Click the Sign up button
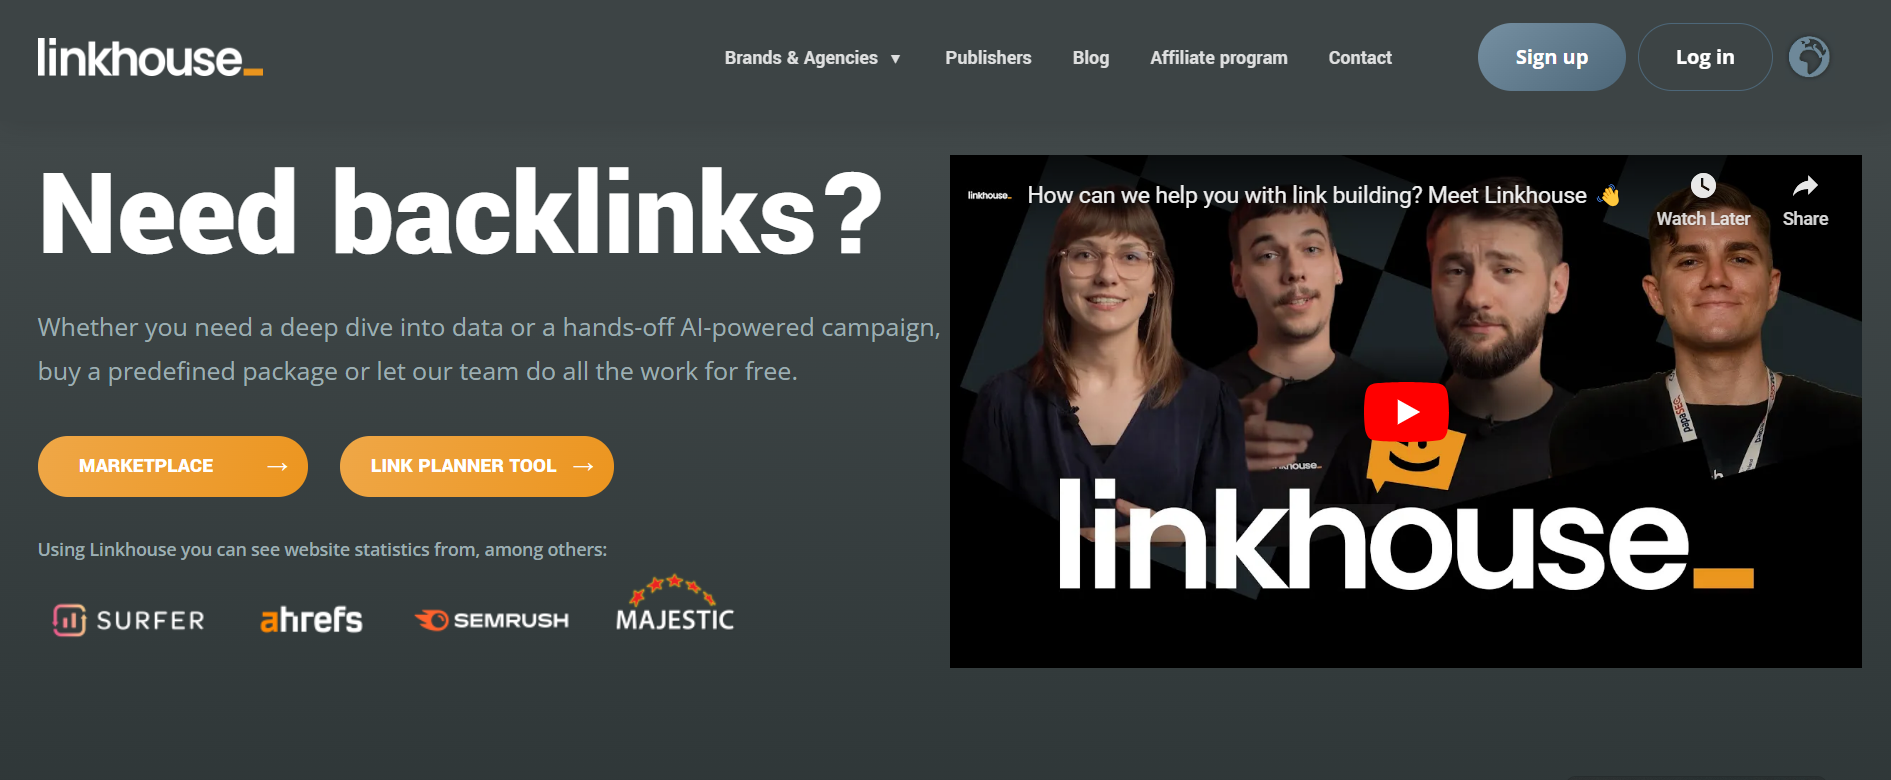 1552,57
